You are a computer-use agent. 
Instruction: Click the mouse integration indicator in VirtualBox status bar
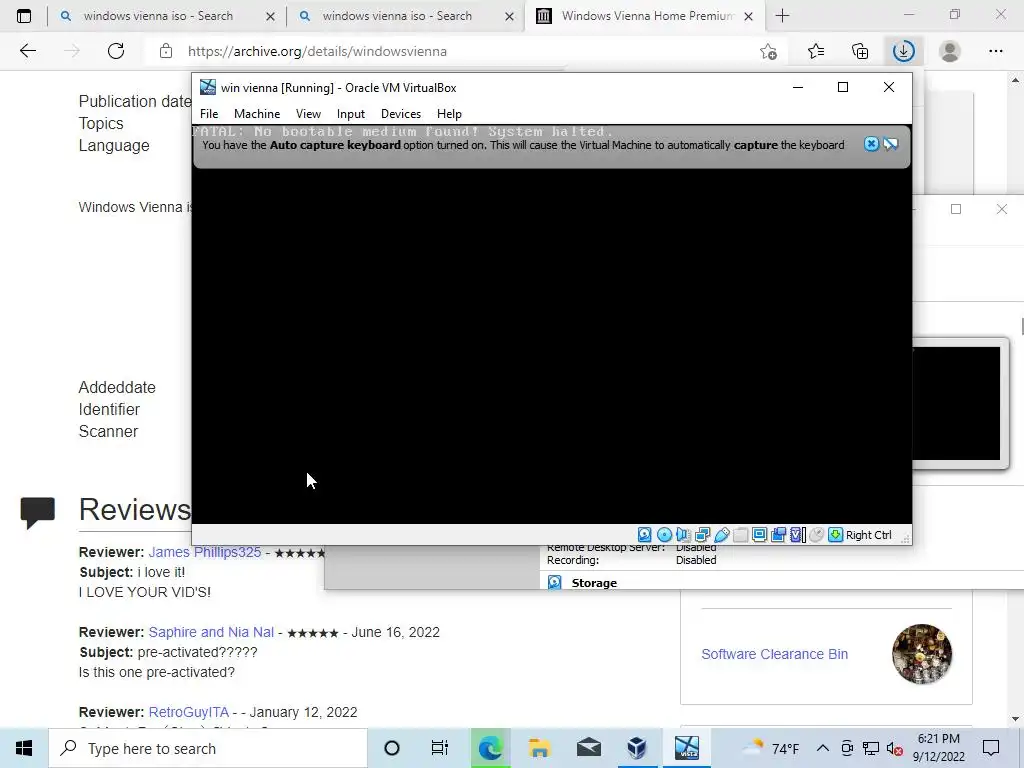(816, 535)
